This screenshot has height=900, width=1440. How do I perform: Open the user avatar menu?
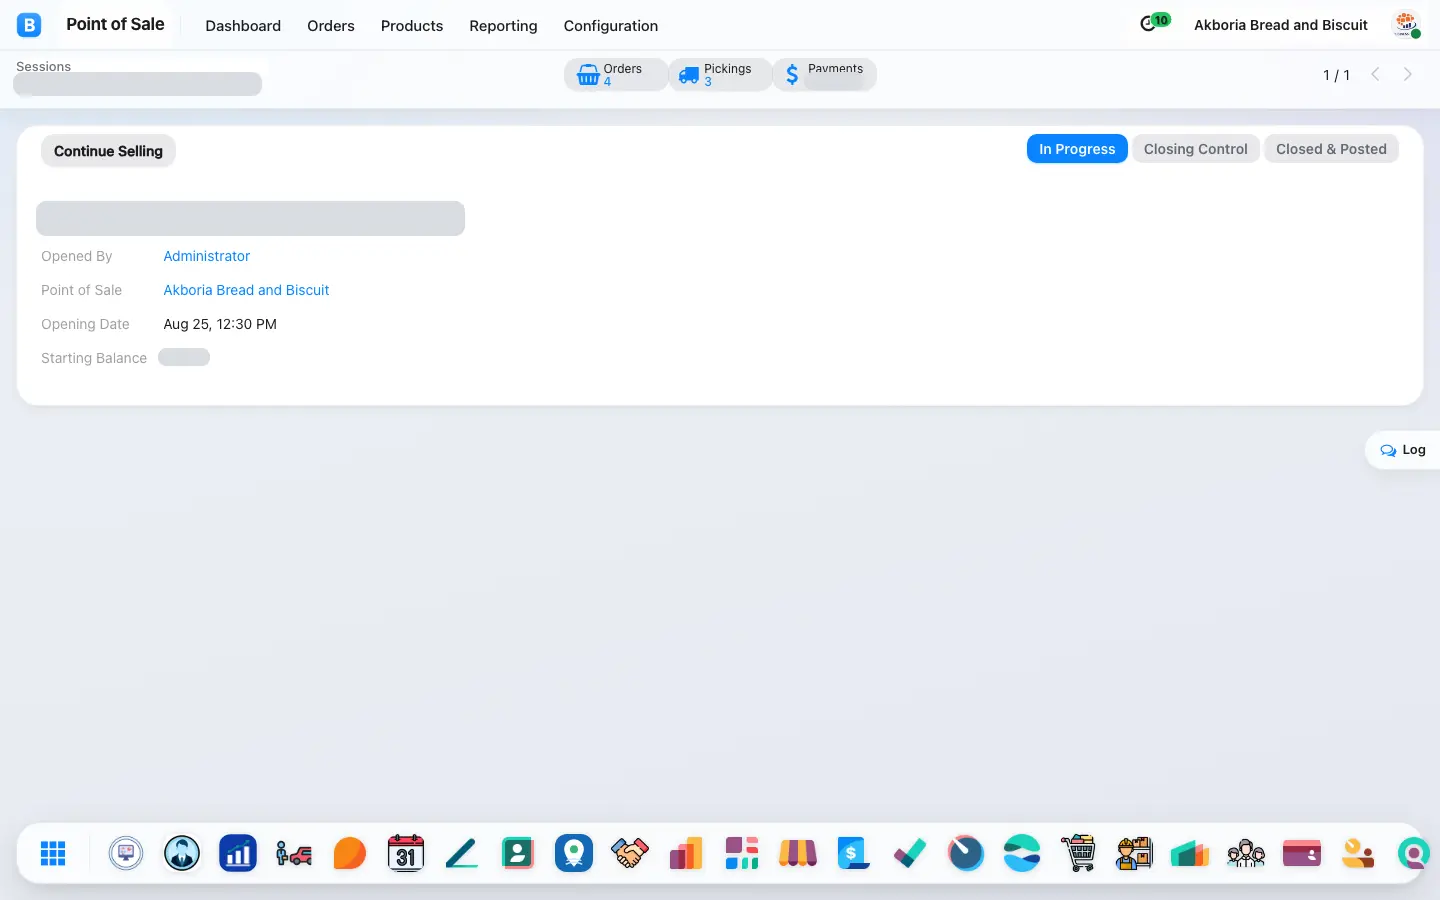[1406, 25]
